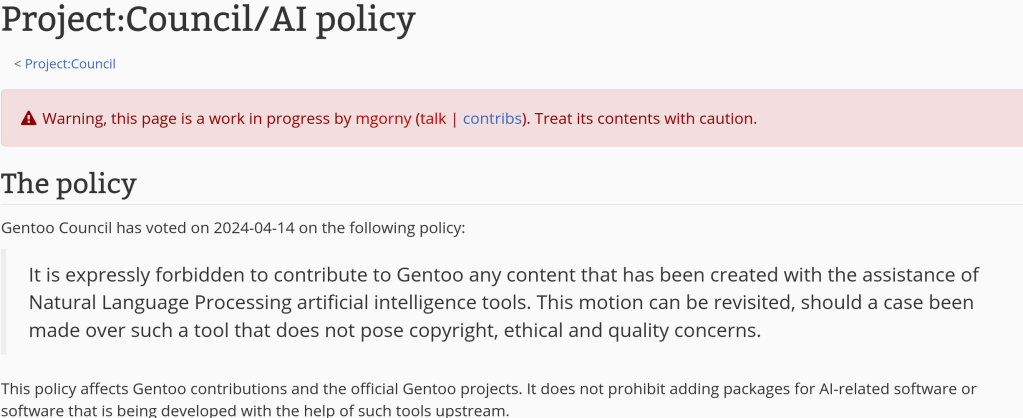1023x418 pixels.
Task: Click "work in progress" text in banner
Action: tap(270, 119)
